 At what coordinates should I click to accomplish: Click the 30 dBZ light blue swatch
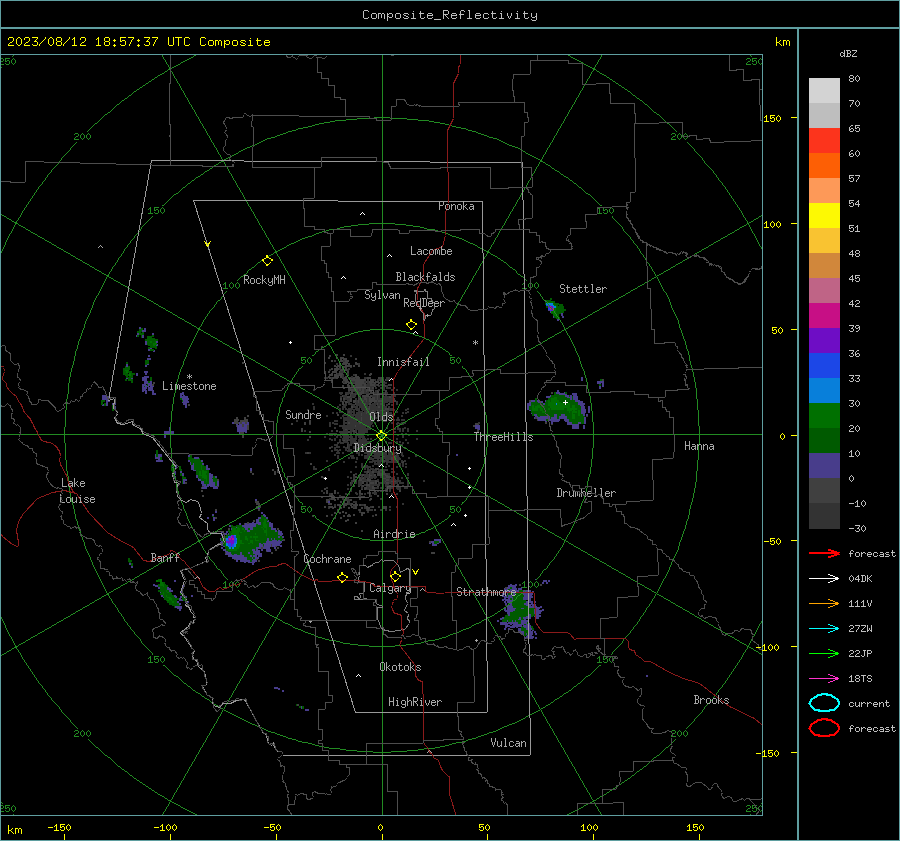[x=824, y=390]
